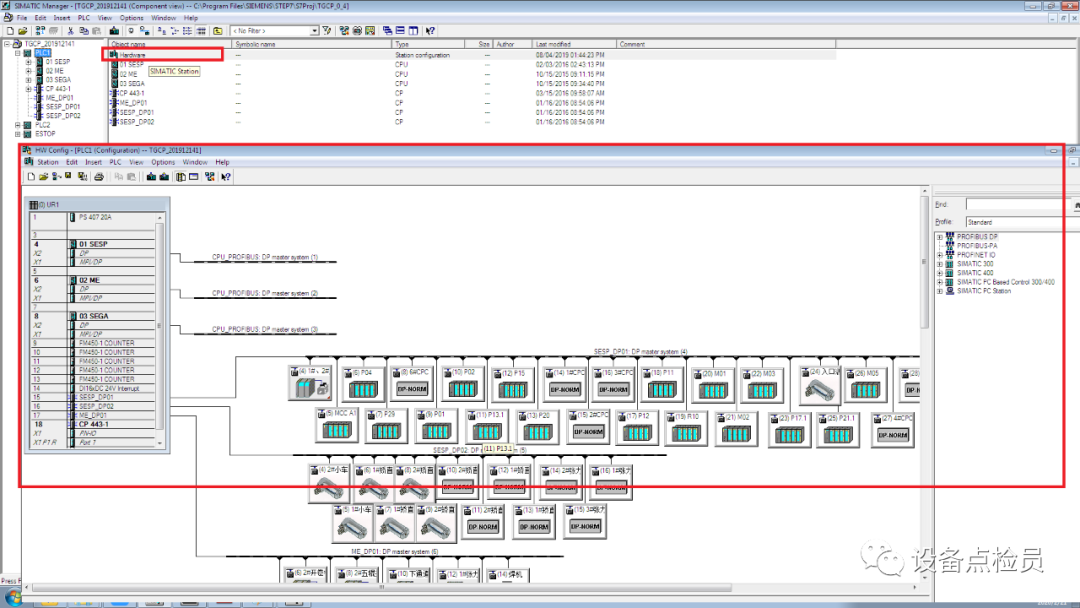The height and width of the screenshot is (608, 1080).
Task: Select ME_DP01 in project tree
Action: 59,98
